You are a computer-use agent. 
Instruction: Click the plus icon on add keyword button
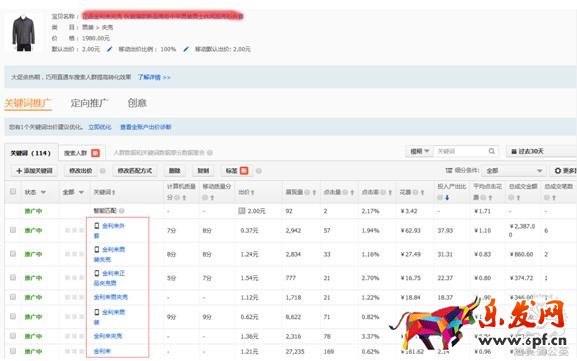pos(19,171)
